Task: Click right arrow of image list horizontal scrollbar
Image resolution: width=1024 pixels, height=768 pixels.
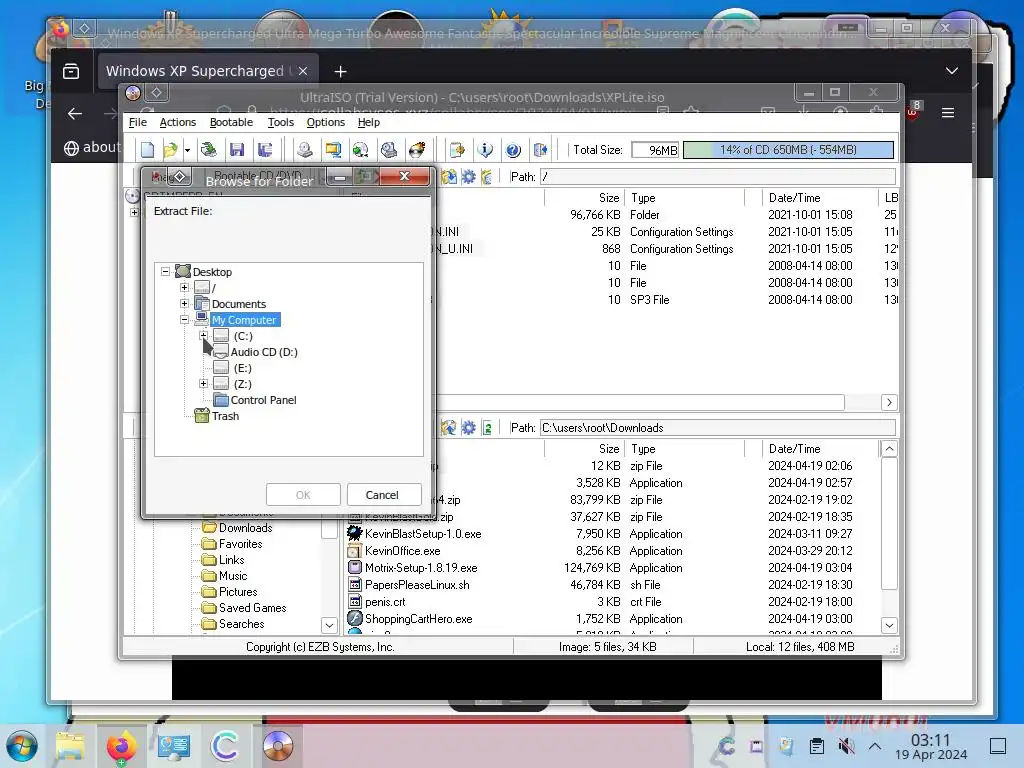Action: pyautogui.click(x=889, y=402)
